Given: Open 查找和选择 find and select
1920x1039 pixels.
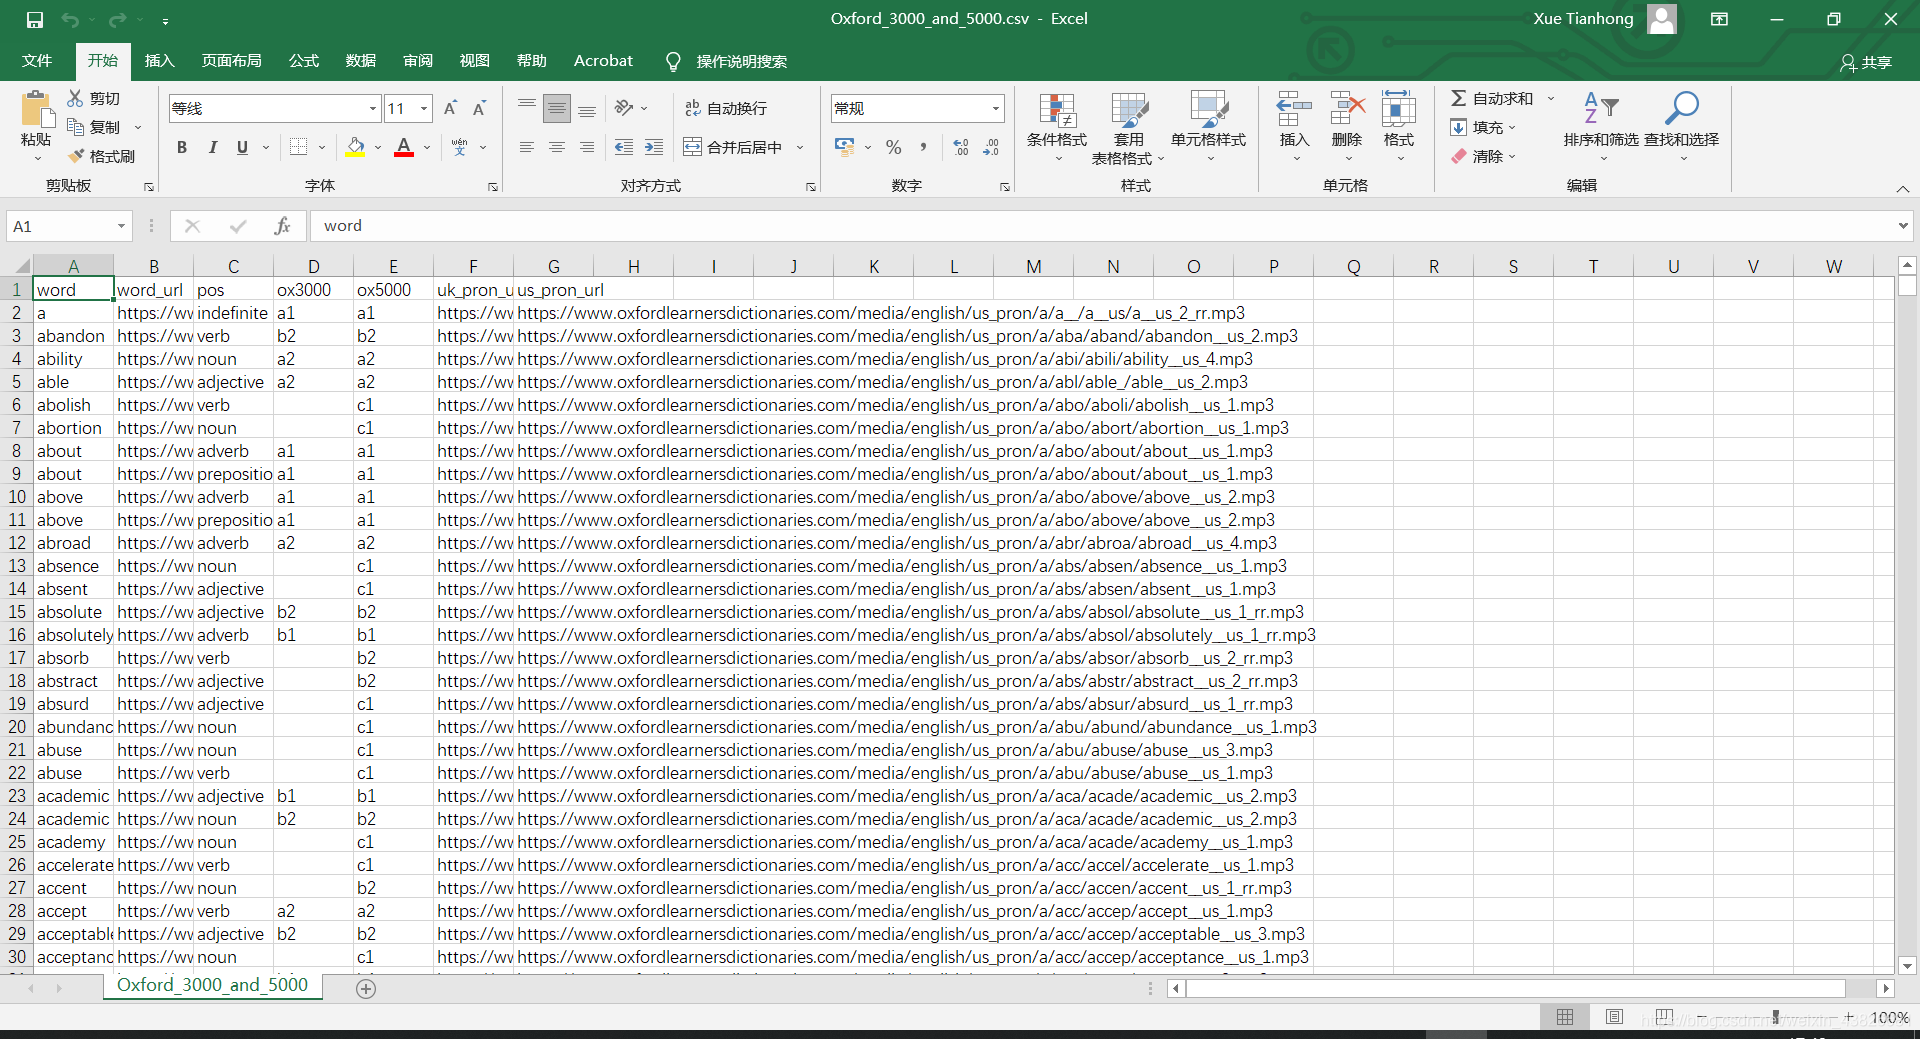Looking at the screenshot, I should (1682, 127).
